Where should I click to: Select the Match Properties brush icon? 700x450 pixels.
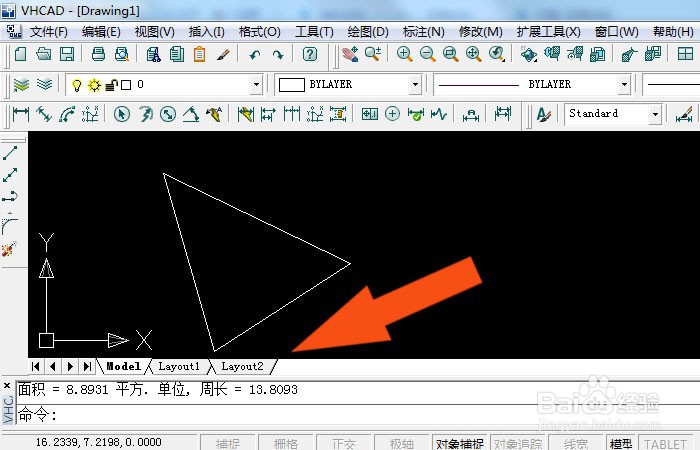click(x=223, y=54)
